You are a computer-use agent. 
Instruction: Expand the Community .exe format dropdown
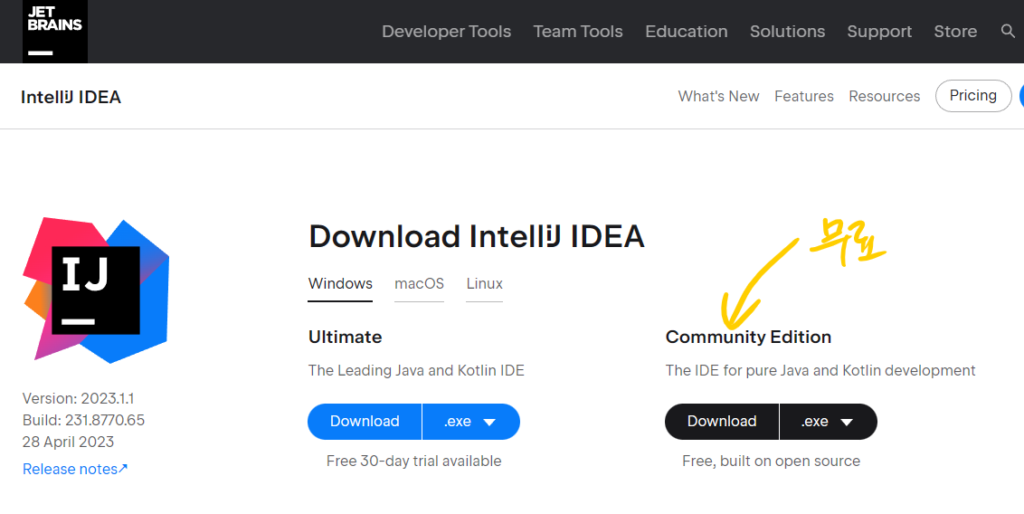click(828, 421)
